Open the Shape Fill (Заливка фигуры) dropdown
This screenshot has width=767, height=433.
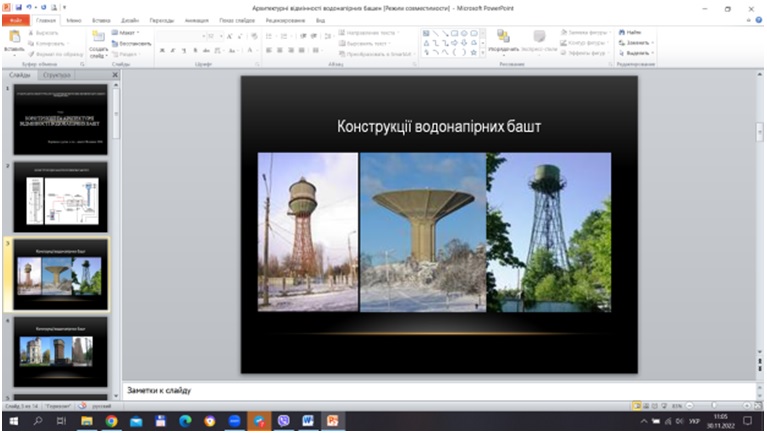(x=586, y=32)
